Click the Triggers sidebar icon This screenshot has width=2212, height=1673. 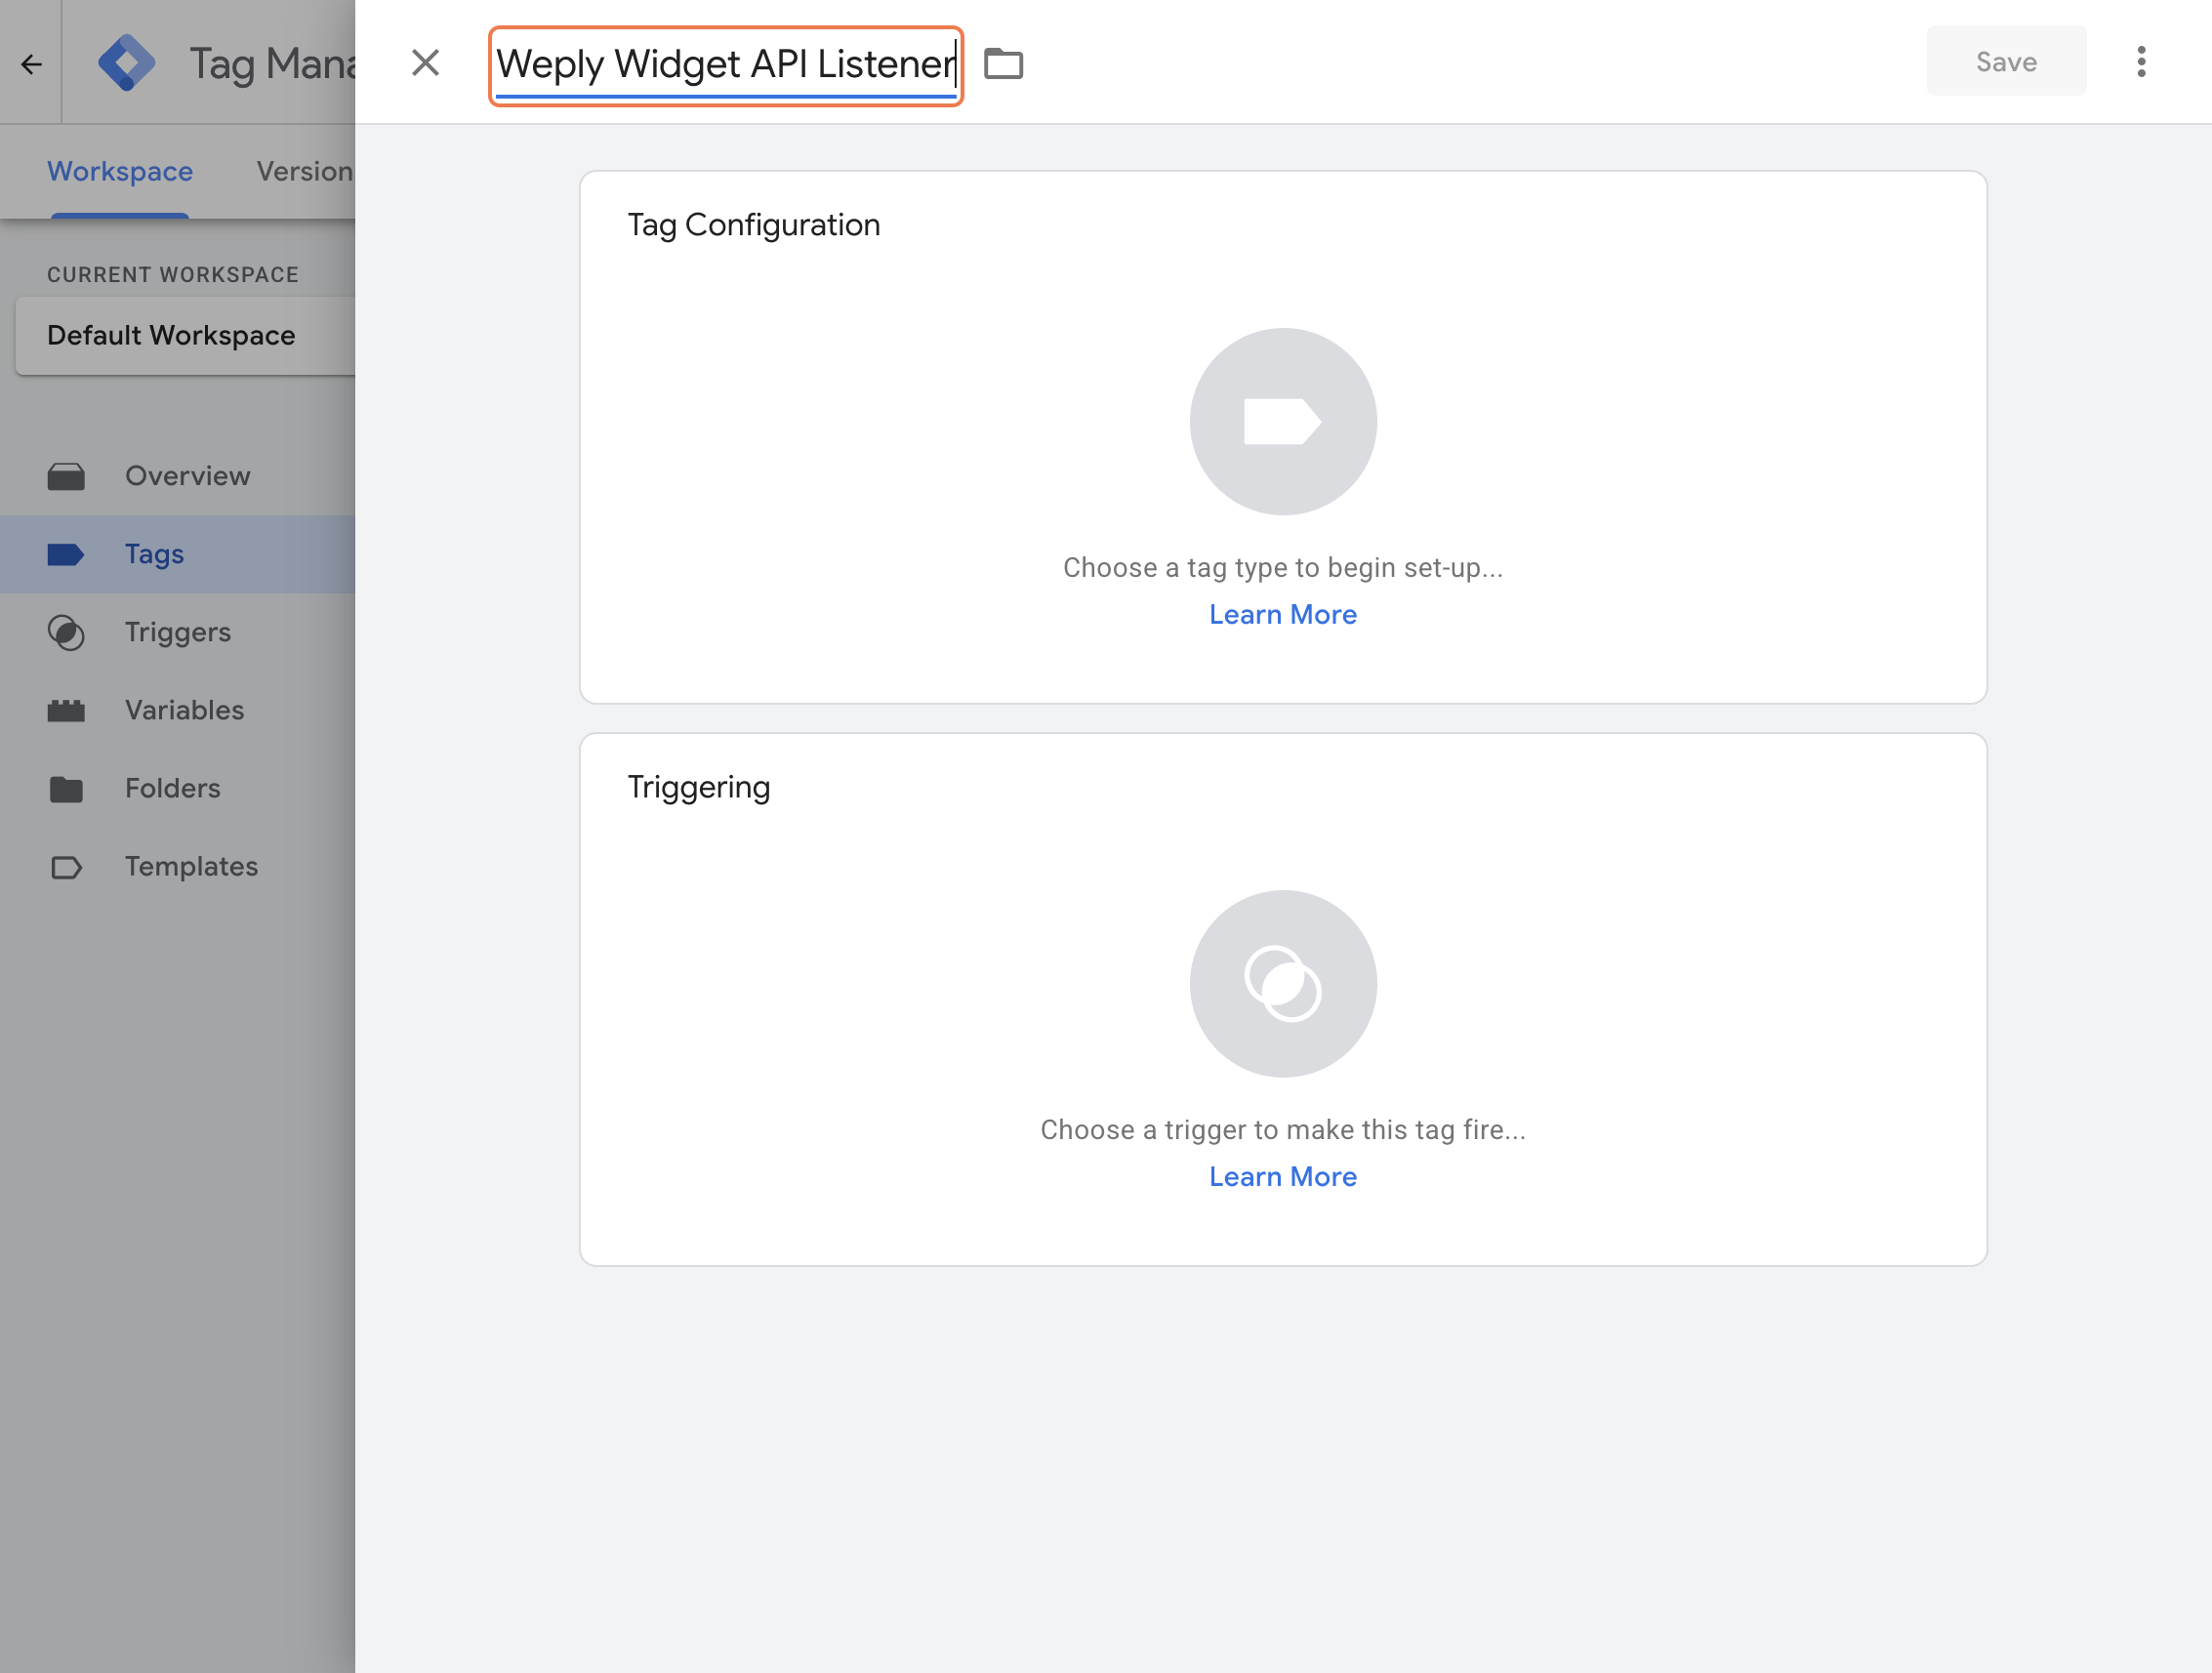66,632
